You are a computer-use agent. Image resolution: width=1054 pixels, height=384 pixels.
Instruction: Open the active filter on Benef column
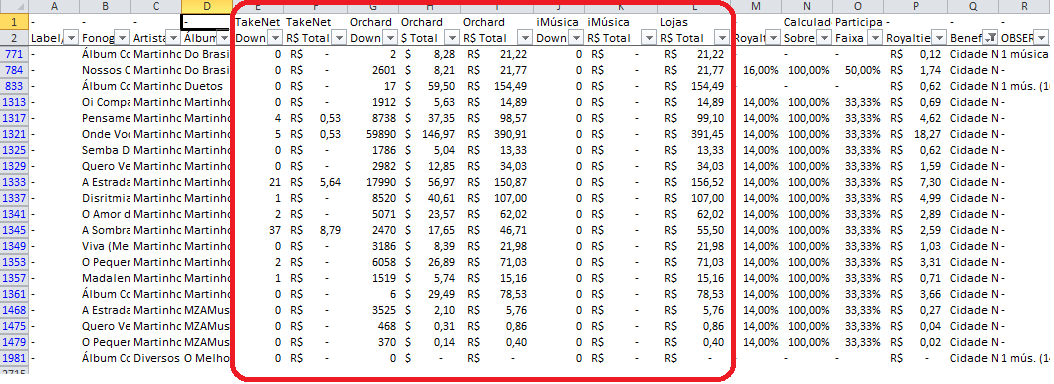coord(991,38)
